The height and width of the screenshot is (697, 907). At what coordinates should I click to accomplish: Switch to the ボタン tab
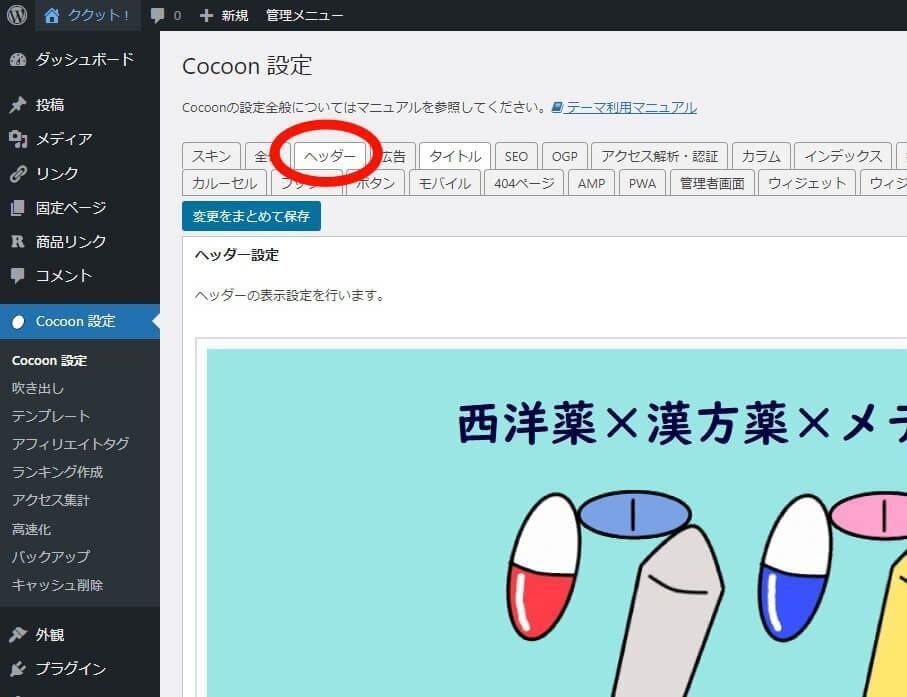coord(375,183)
